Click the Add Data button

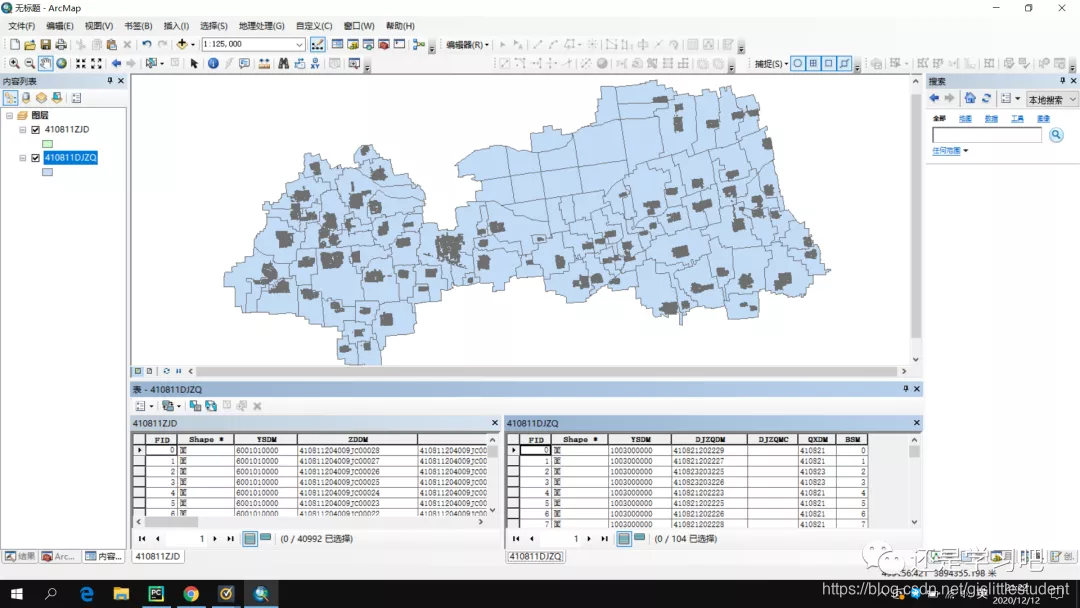182,45
